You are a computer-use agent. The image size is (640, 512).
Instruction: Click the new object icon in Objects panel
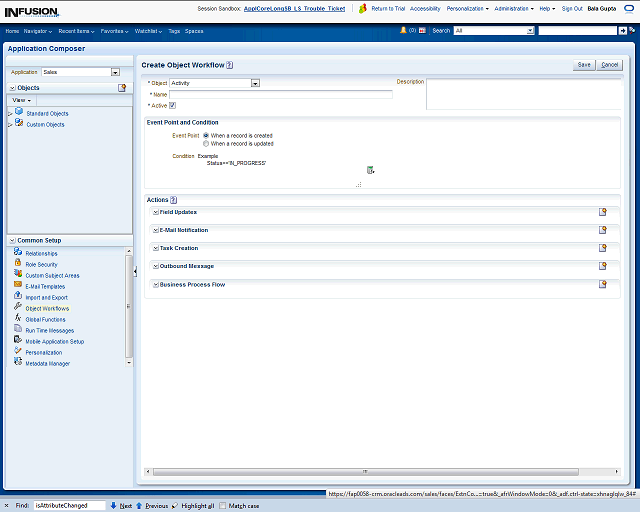coord(122,88)
